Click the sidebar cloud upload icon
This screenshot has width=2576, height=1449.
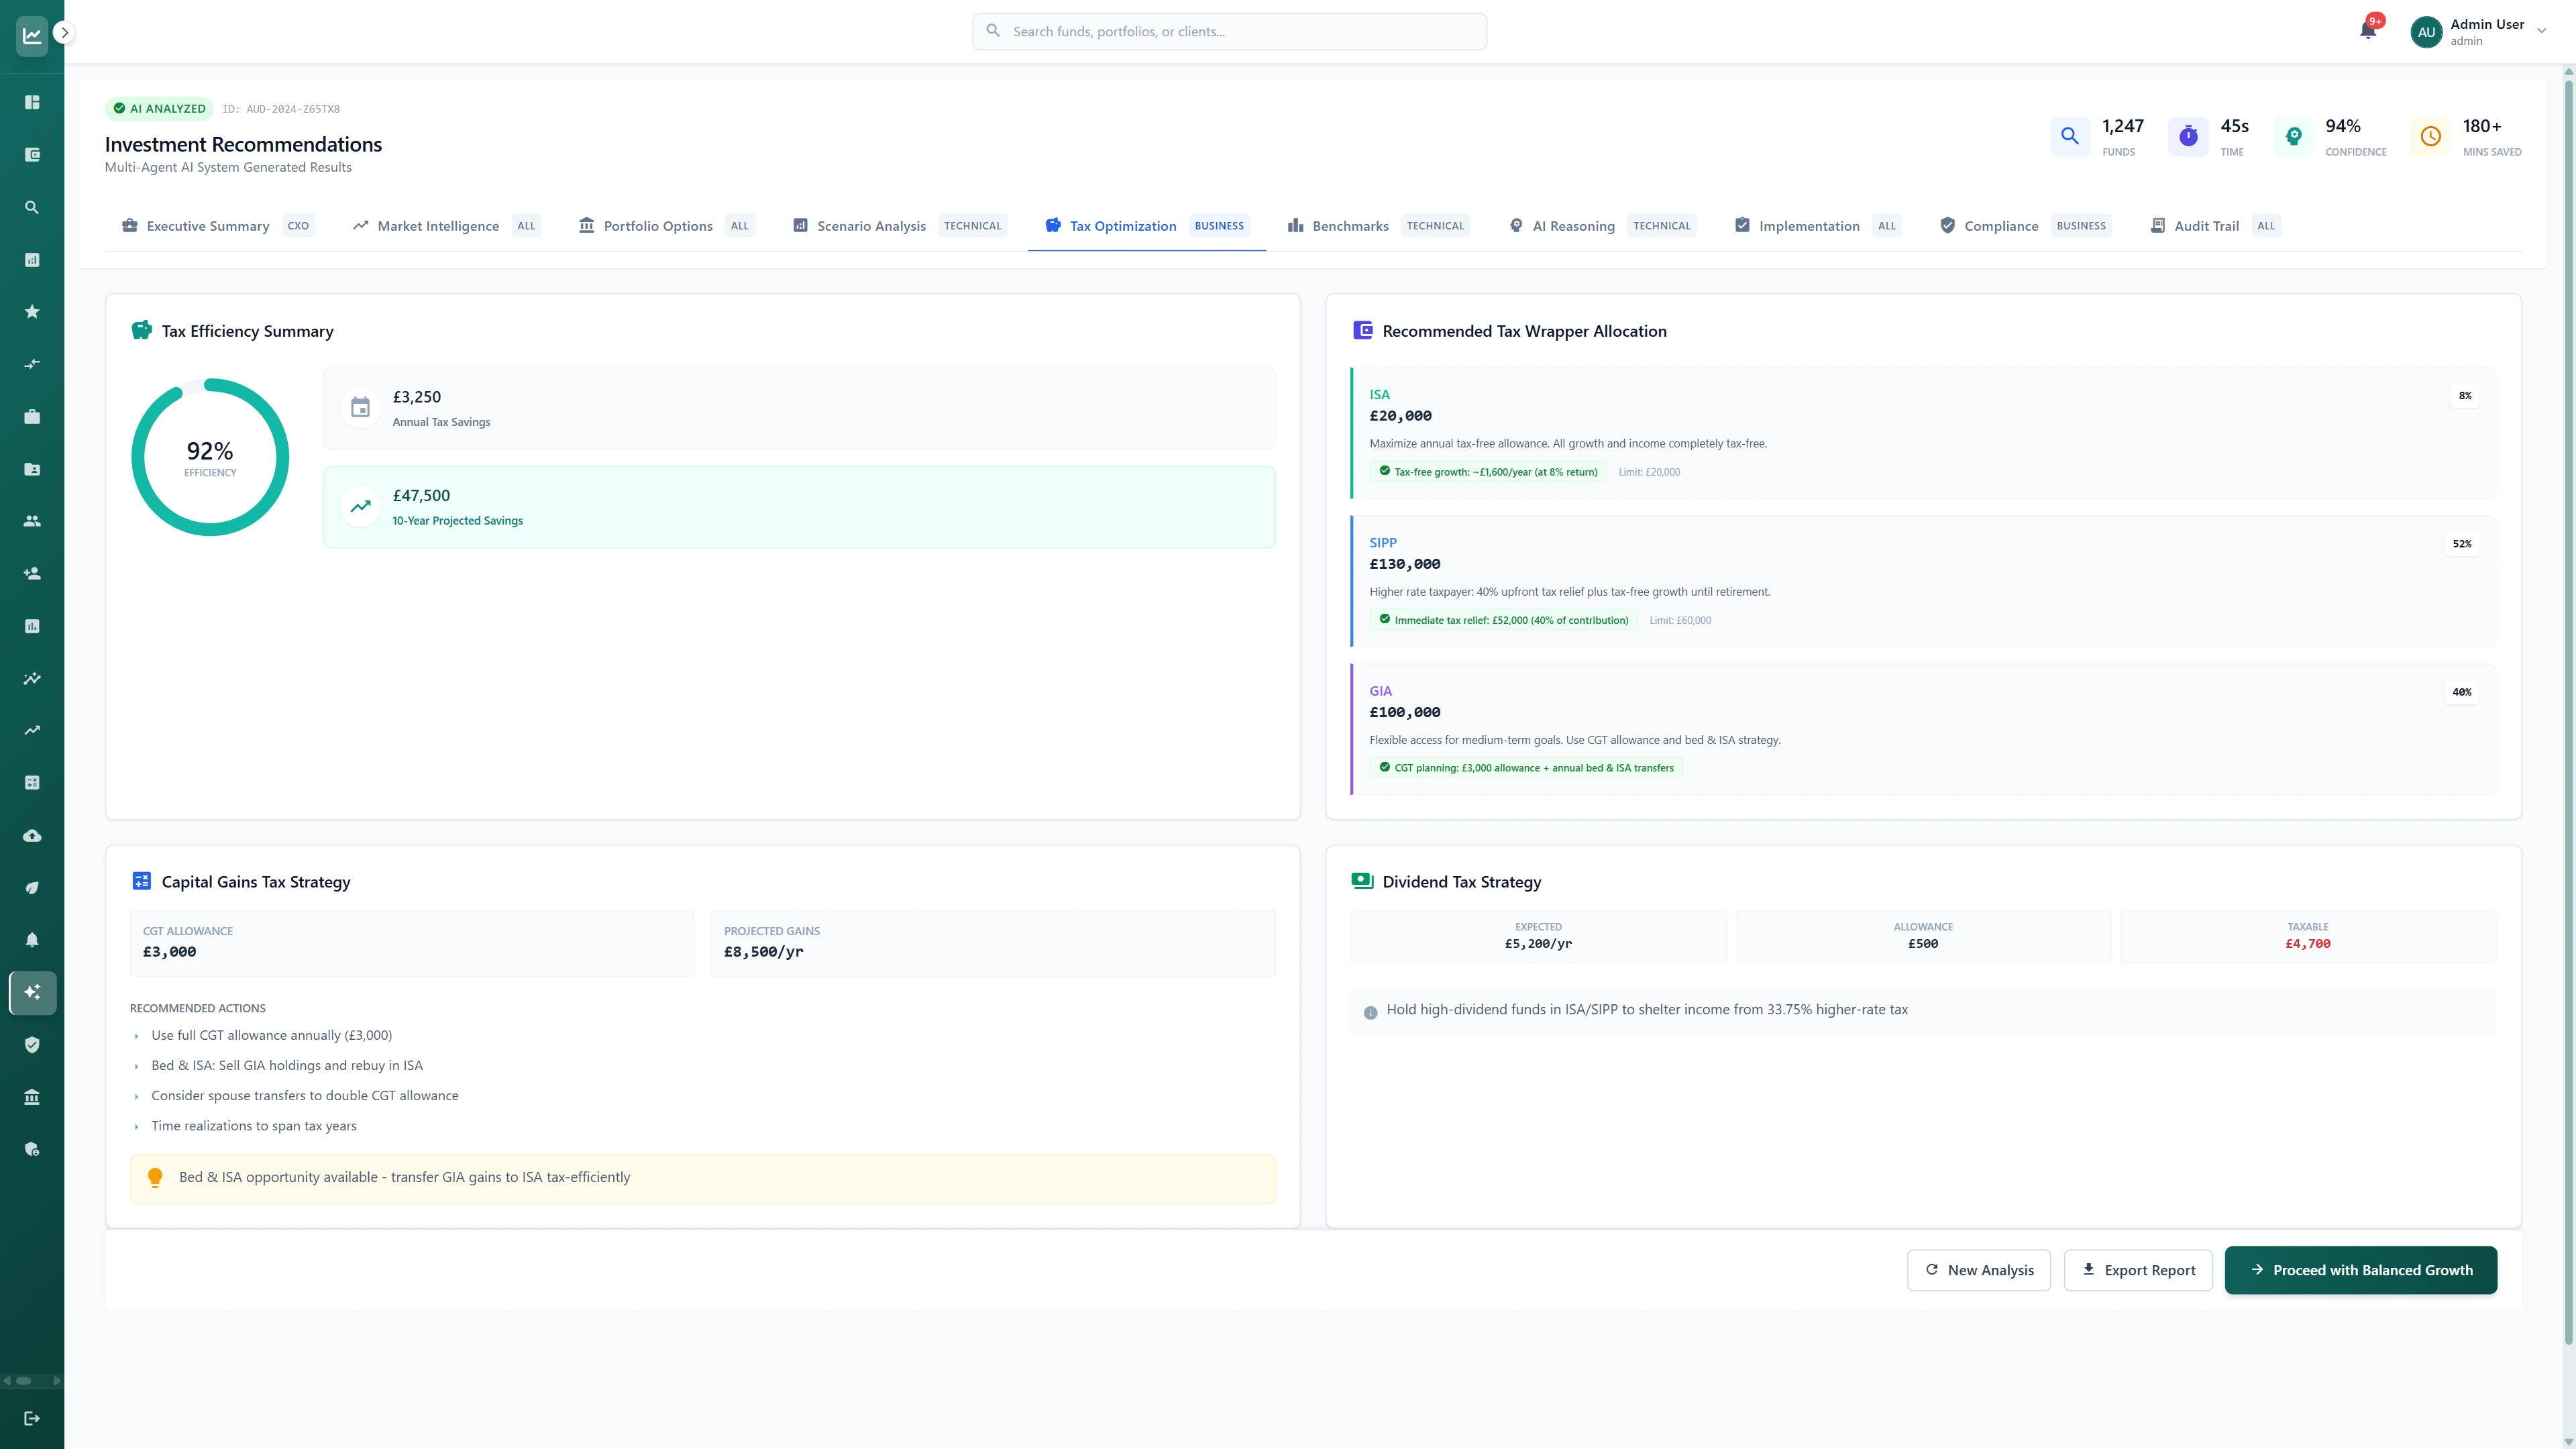pyautogui.click(x=32, y=836)
